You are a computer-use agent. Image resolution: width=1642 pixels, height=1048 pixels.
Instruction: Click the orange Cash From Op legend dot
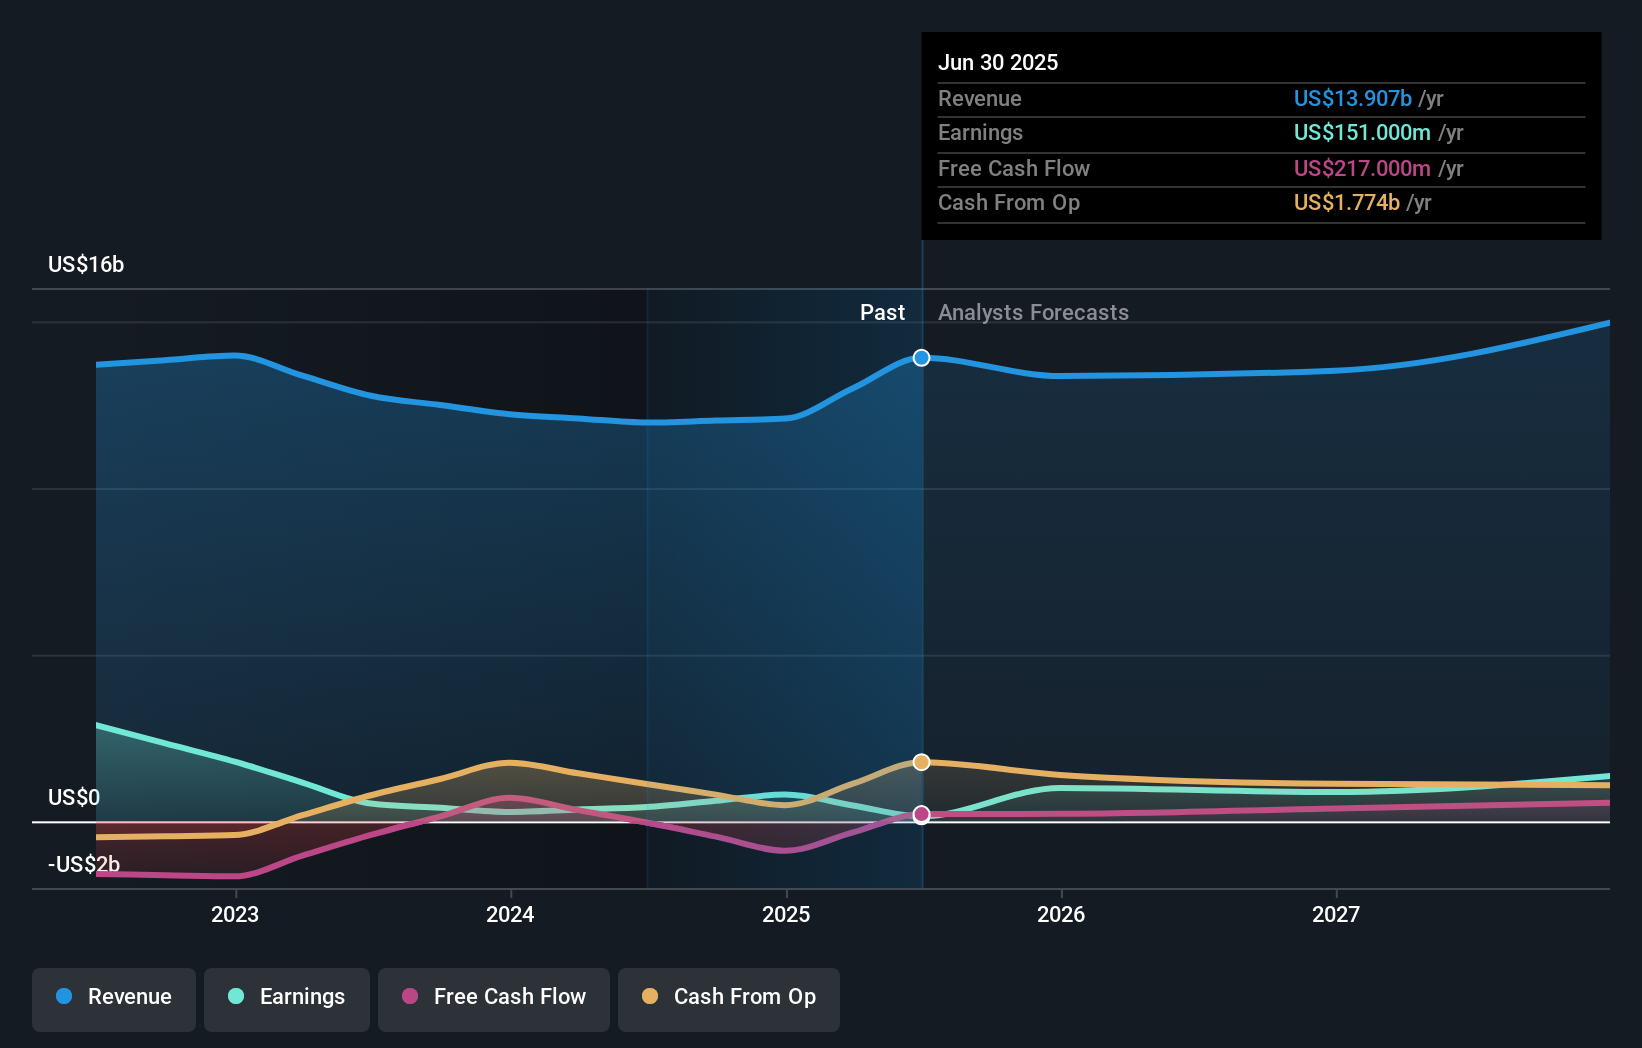(x=650, y=996)
